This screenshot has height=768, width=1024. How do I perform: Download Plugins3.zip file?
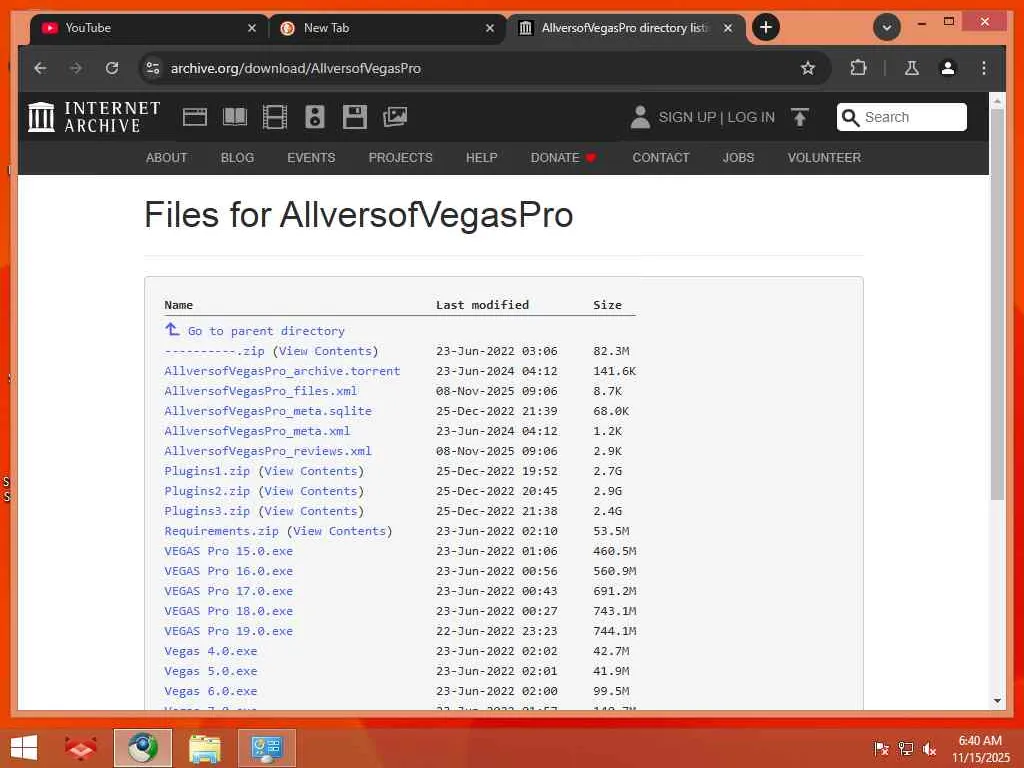point(207,511)
